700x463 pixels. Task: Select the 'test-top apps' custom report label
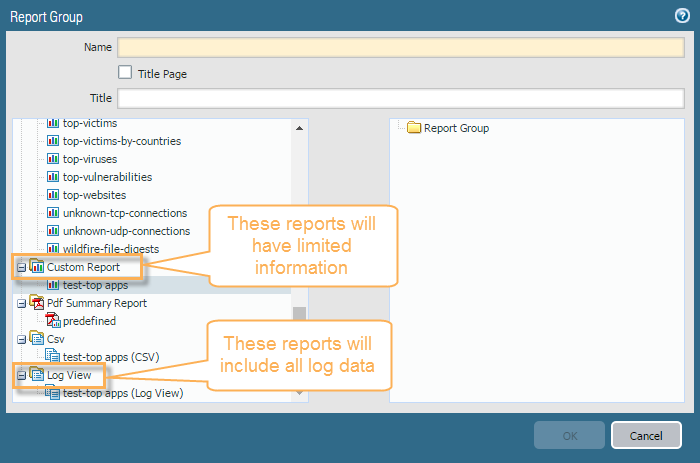click(96, 285)
